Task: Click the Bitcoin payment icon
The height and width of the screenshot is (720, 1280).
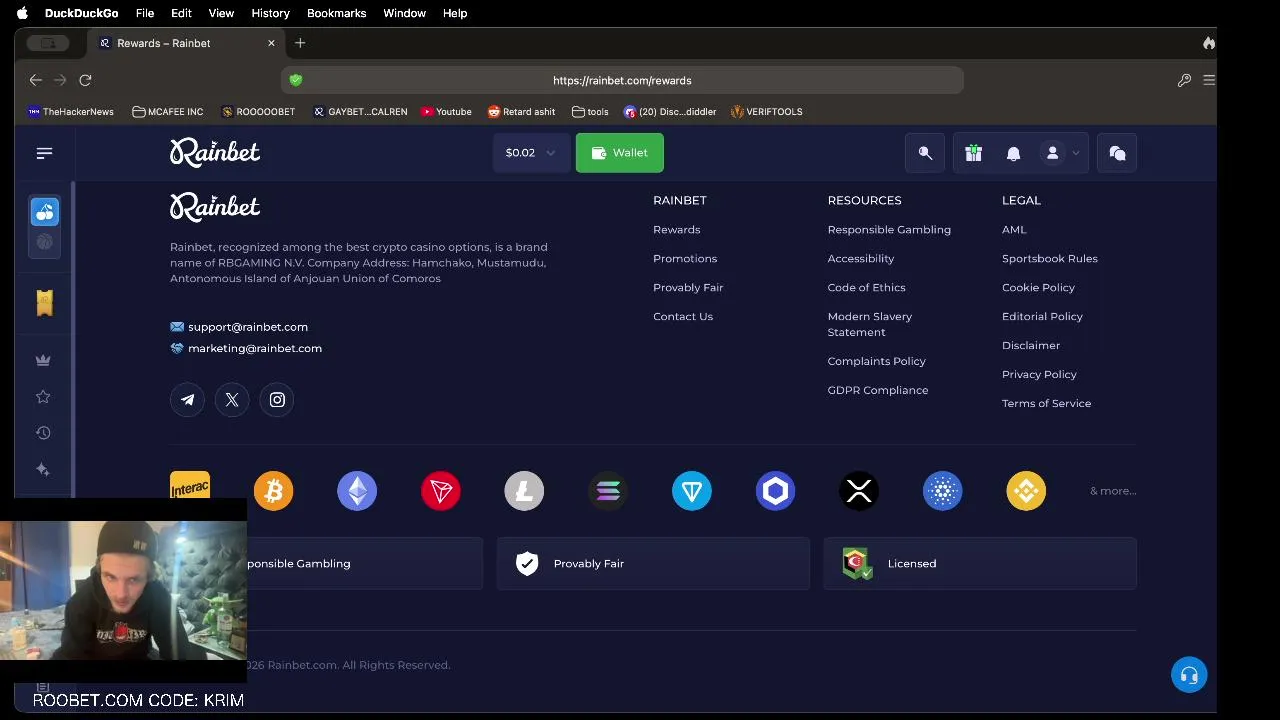Action: pos(273,491)
